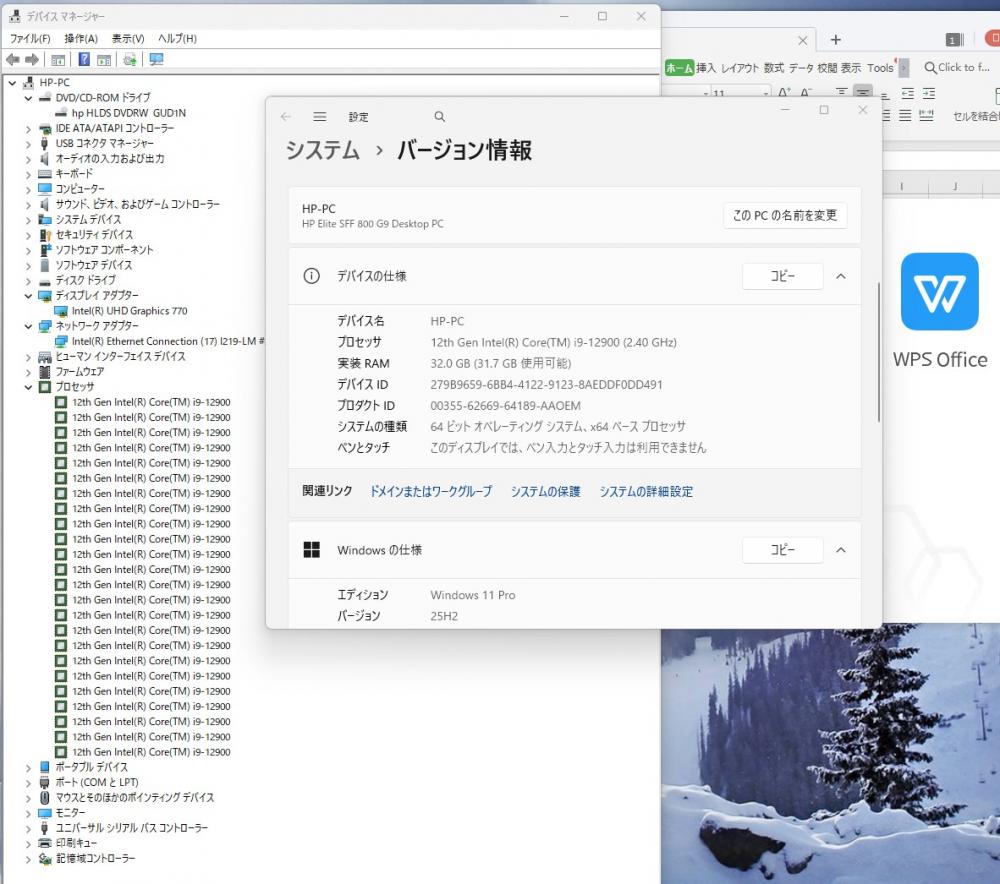Image resolution: width=1000 pixels, height=884 pixels.
Task: Open ヘルプ(H) menu in Device Manager
Action: [x=177, y=38]
